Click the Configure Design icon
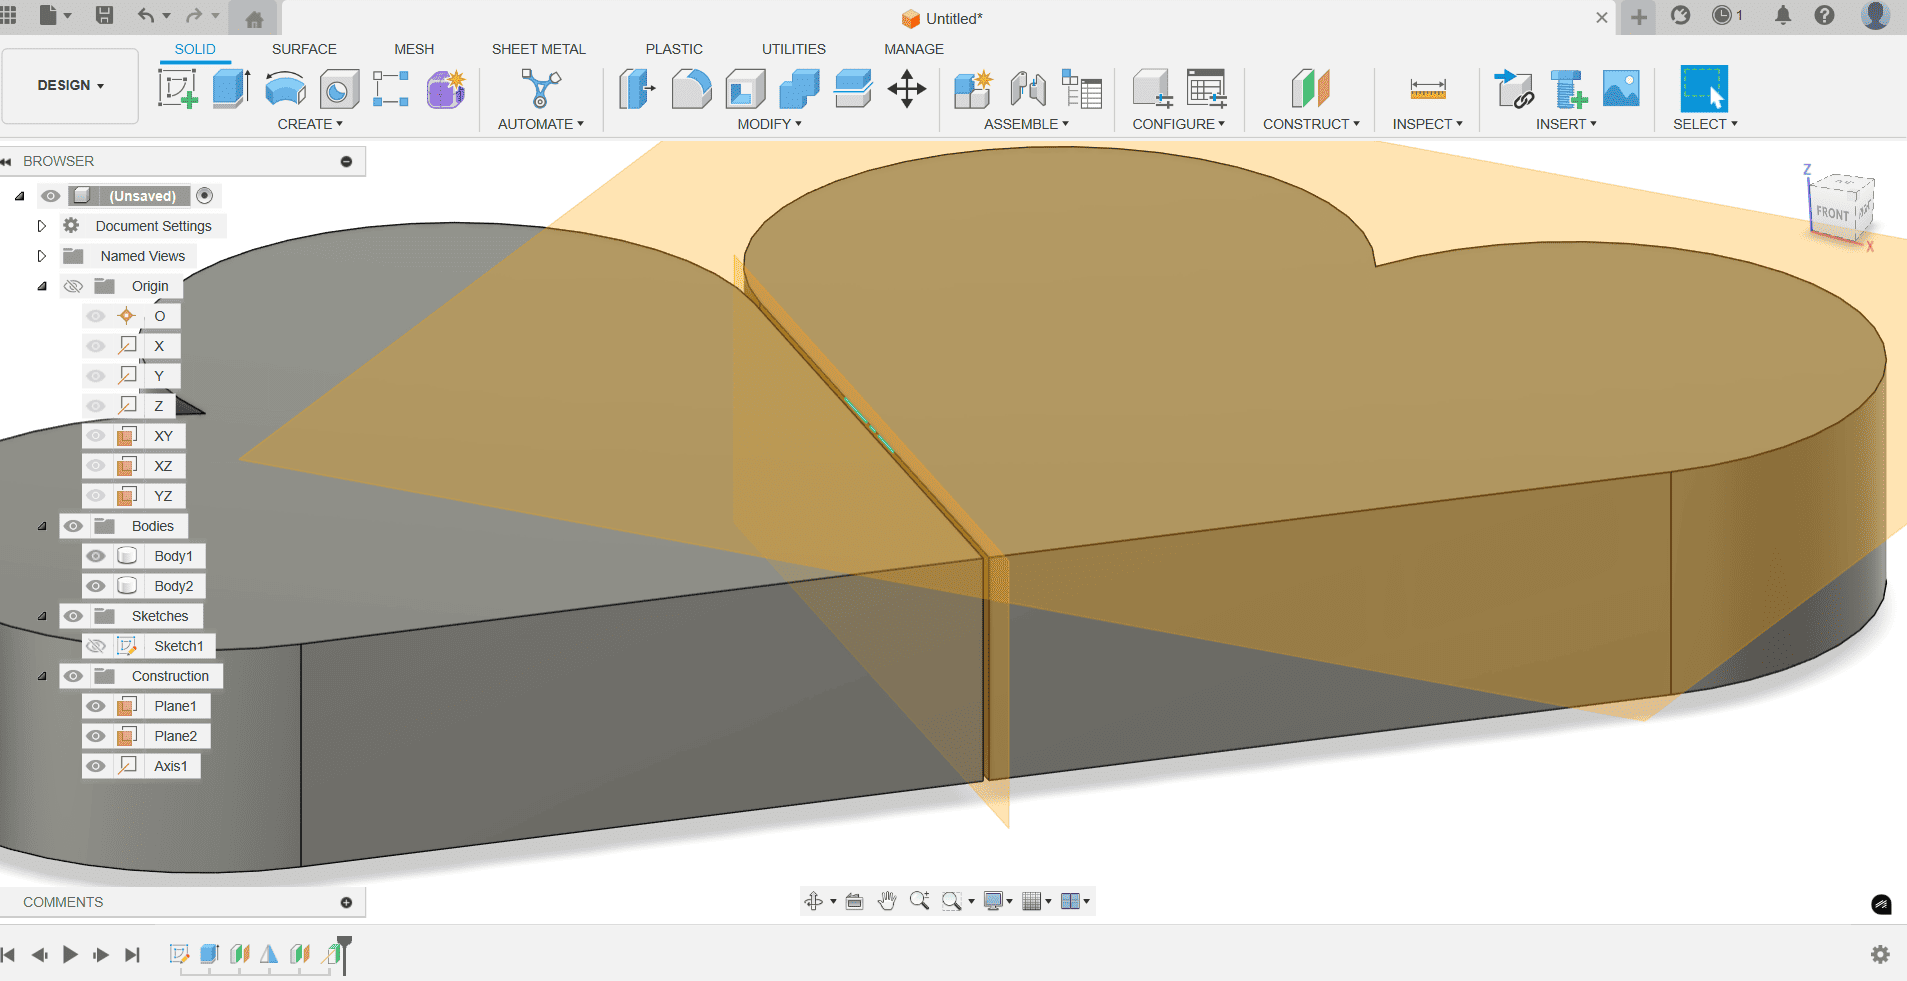 point(1152,89)
